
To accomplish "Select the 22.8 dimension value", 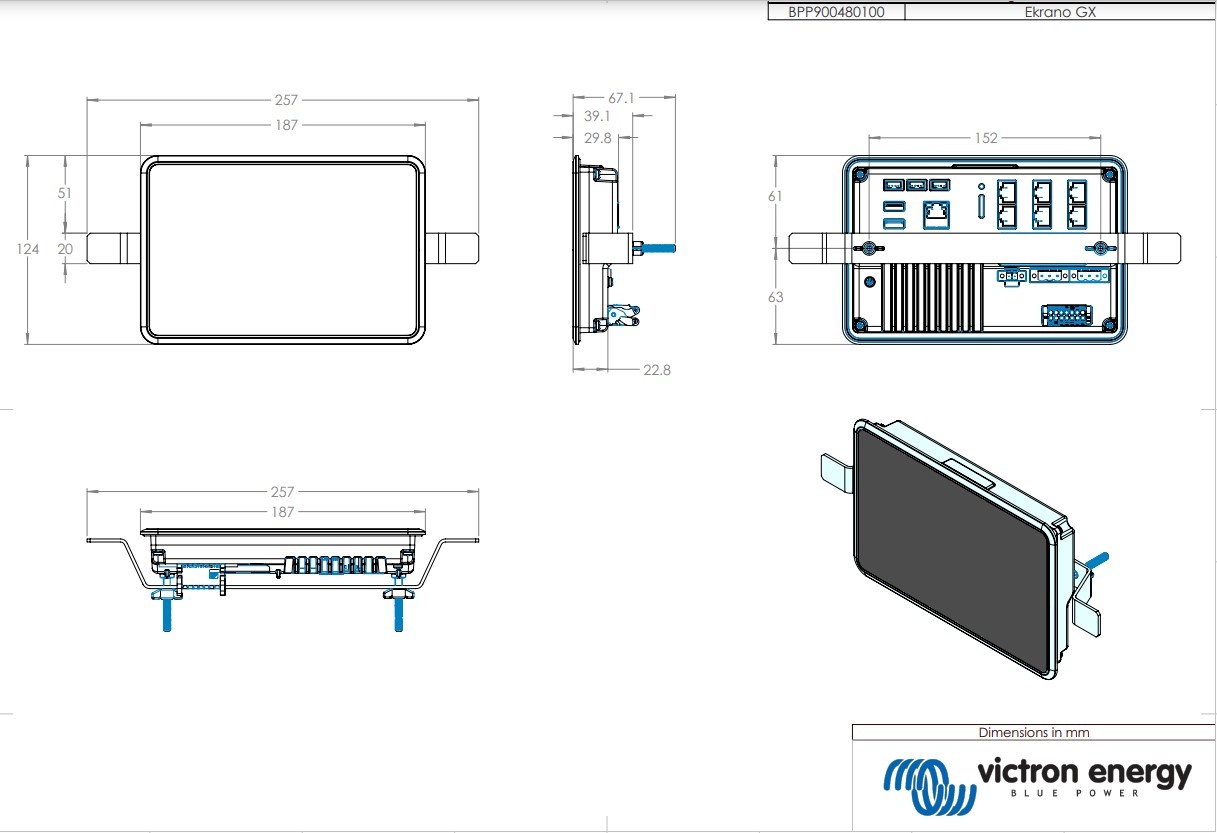I will (x=656, y=370).
